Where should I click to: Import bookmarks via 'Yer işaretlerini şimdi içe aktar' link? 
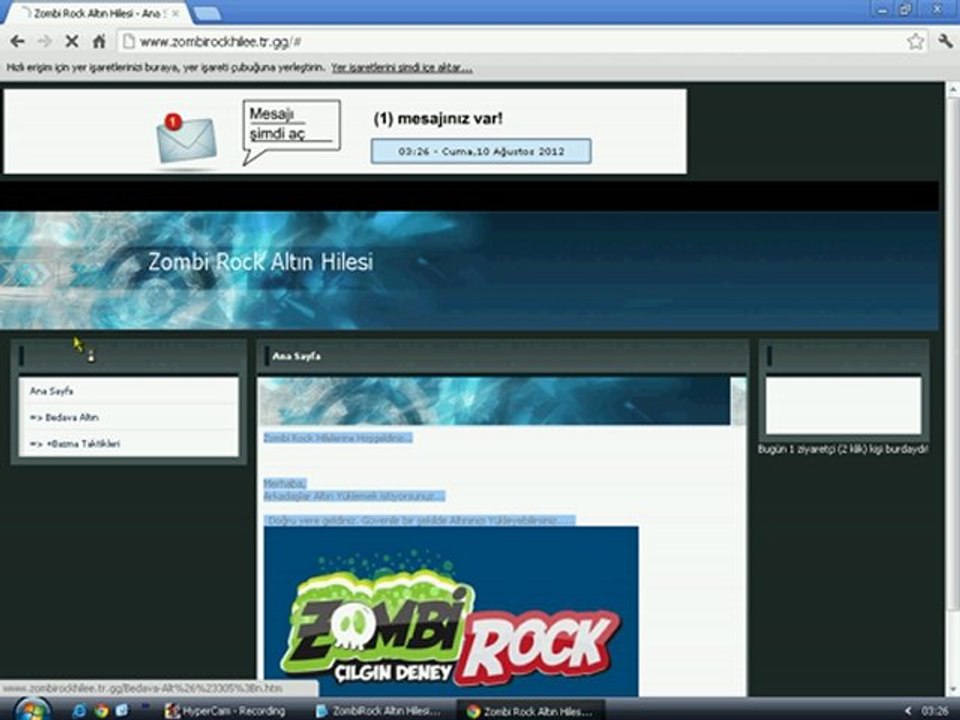click(x=402, y=68)
